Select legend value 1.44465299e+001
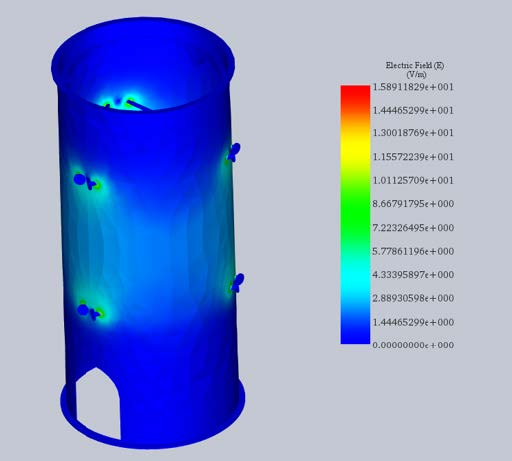This screenshot has width=512, height=461. tap(413, 110)
